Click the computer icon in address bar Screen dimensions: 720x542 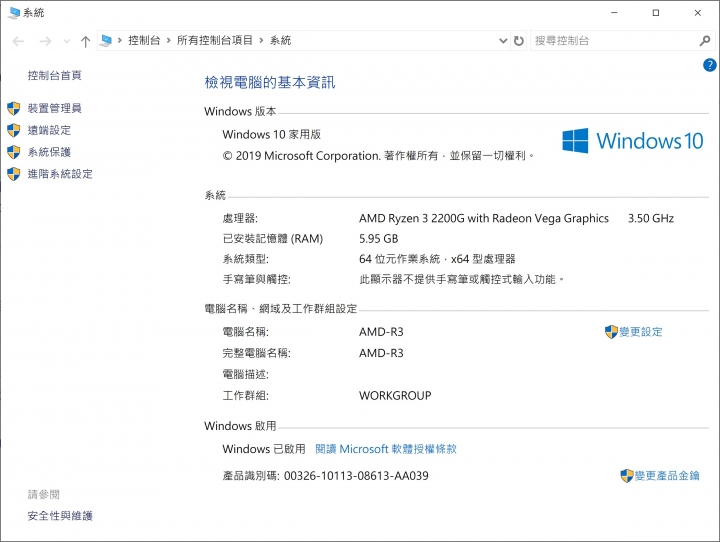(x=106, y=40)
